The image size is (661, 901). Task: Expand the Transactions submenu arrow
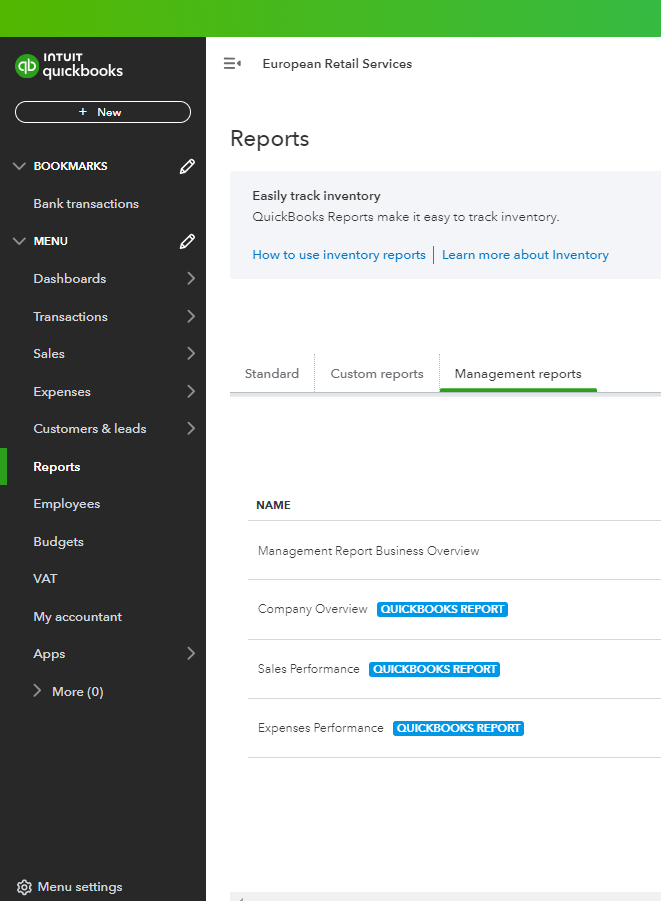click(190, 317)
